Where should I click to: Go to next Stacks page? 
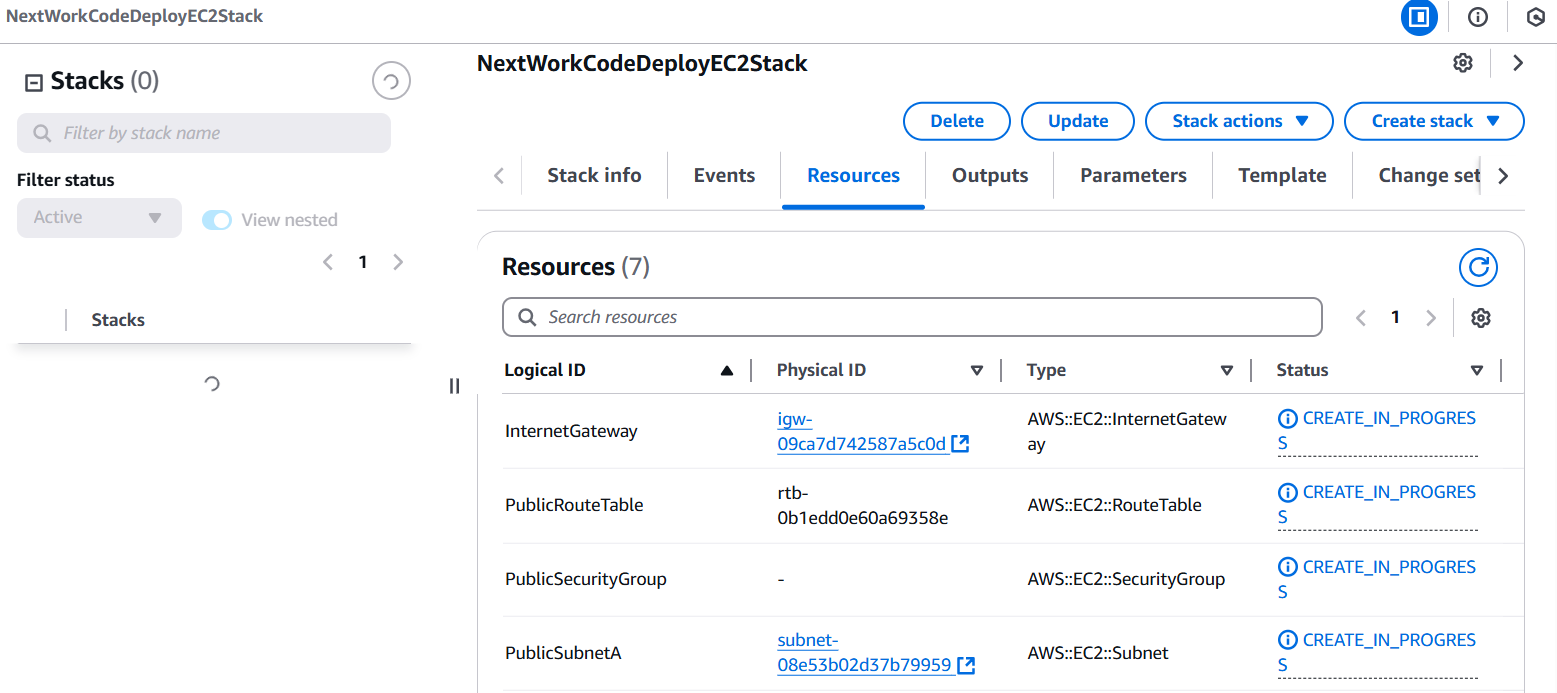coord(398,262)
